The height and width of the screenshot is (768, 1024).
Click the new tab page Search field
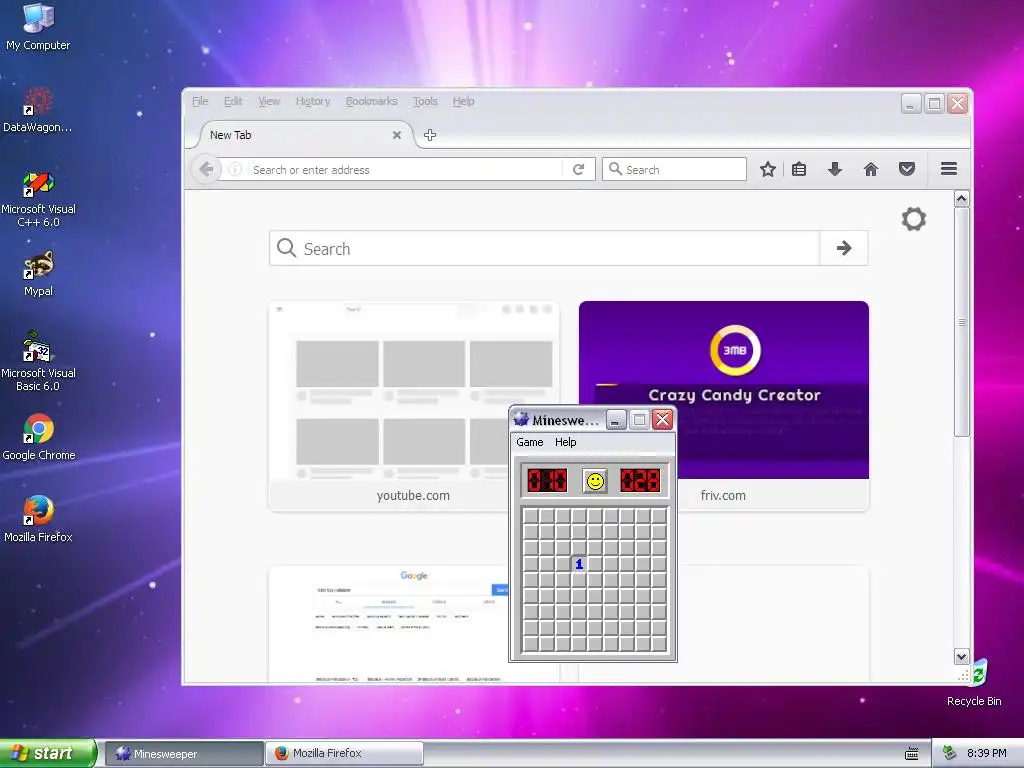[545, 248]
